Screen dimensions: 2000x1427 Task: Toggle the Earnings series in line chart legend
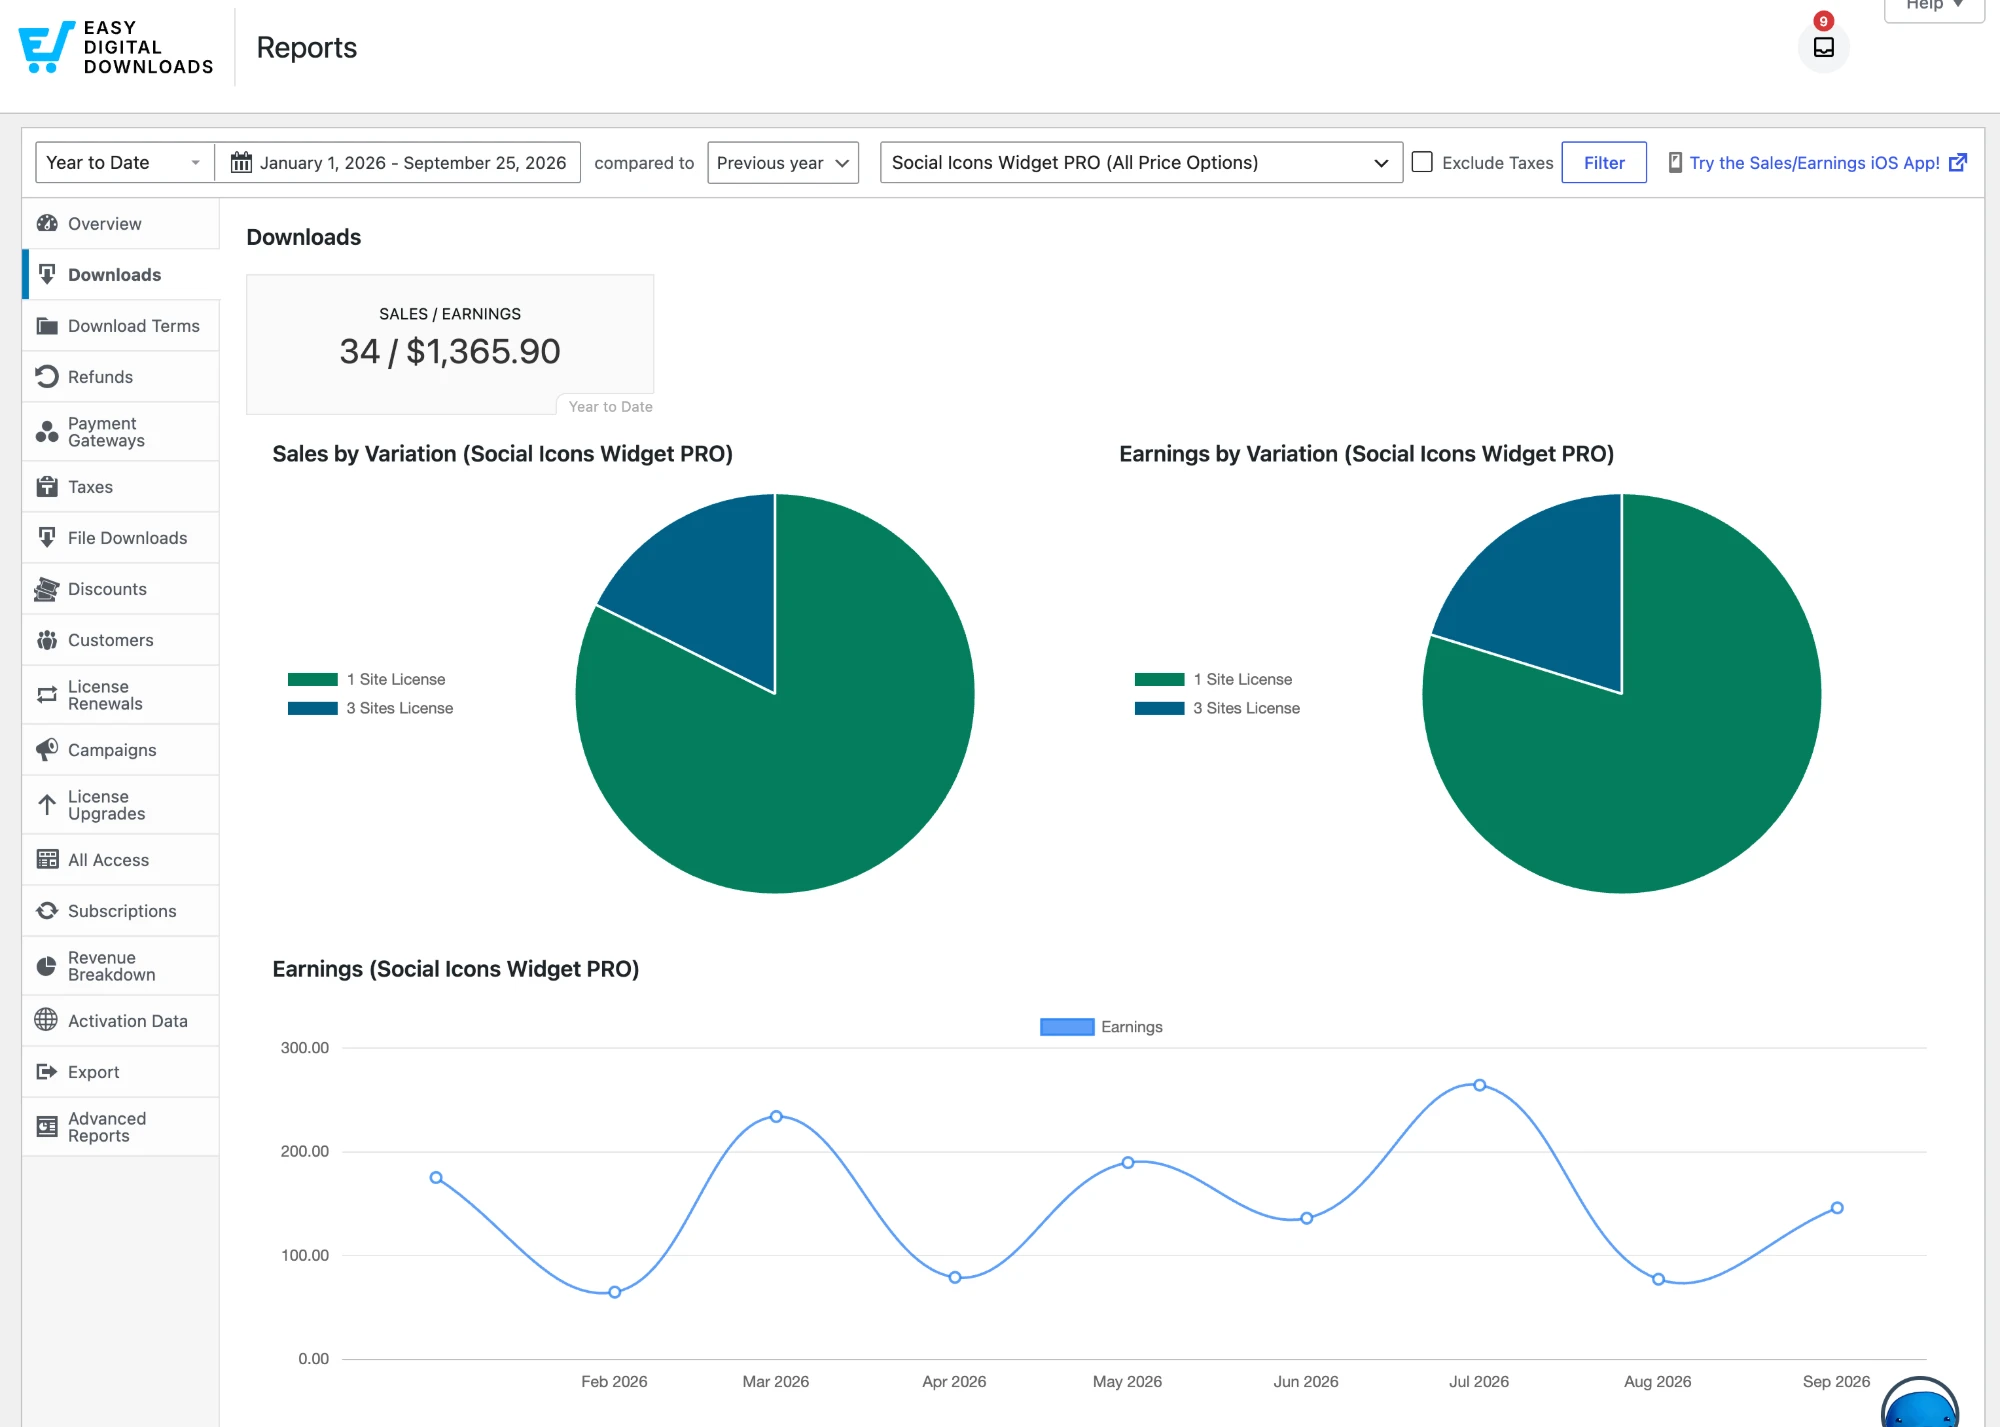pos(1101,1027)
